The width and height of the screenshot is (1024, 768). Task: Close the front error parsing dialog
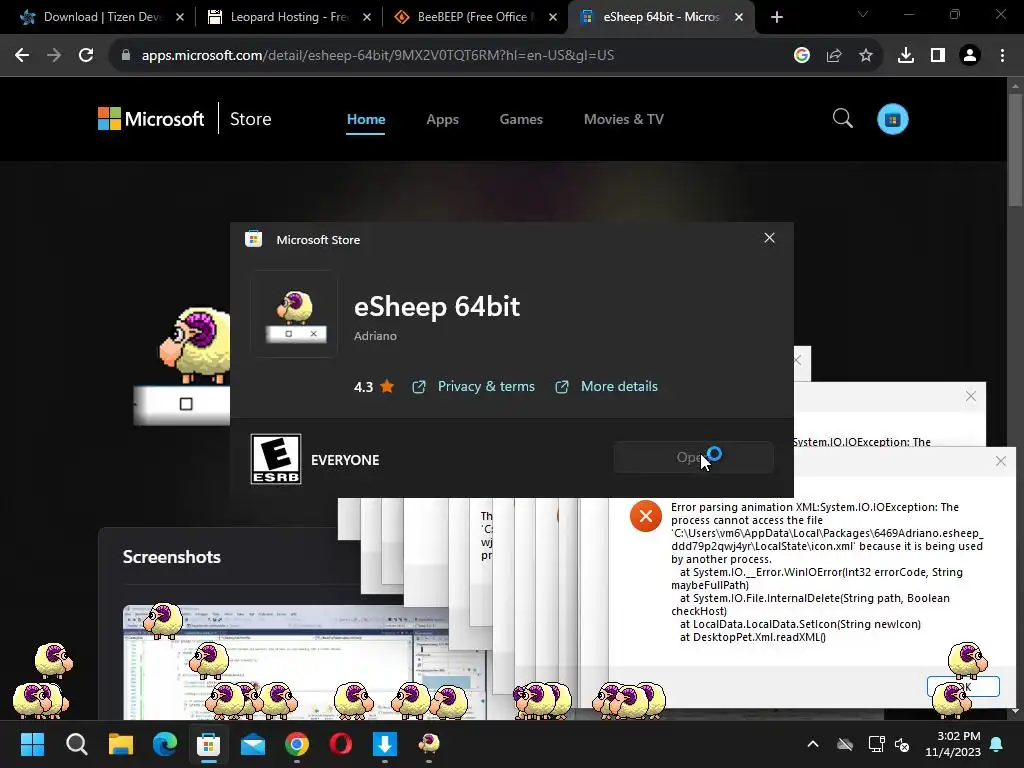(1000, 461)
